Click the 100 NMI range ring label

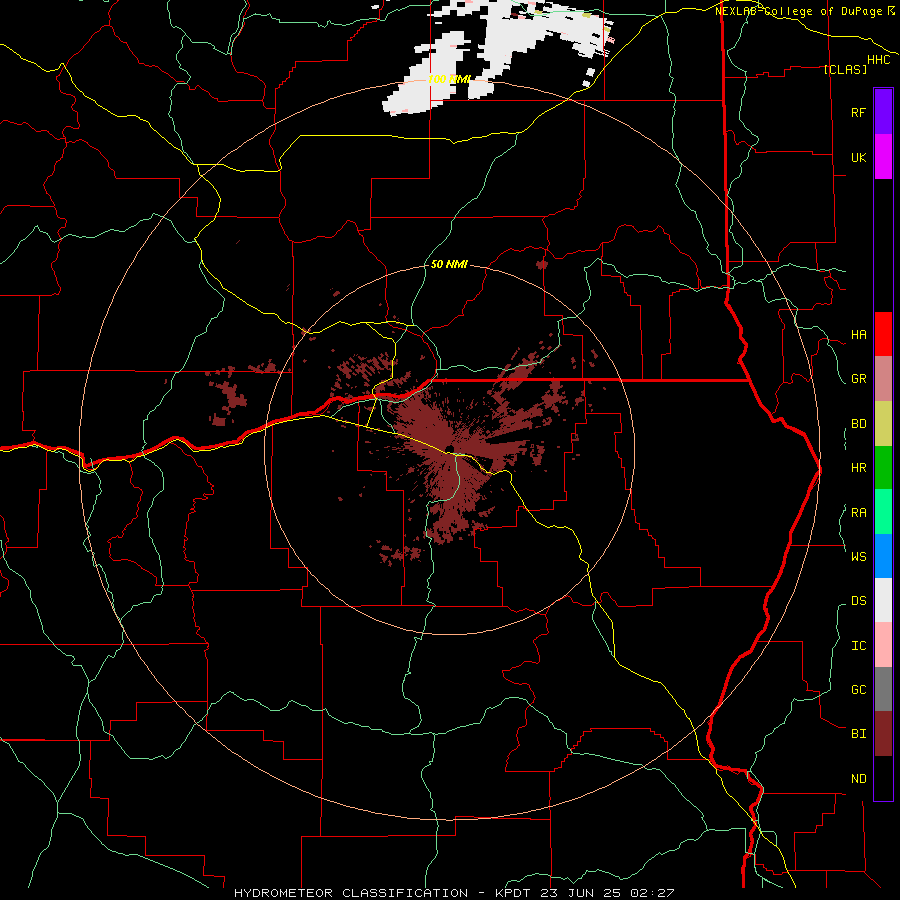449,79
